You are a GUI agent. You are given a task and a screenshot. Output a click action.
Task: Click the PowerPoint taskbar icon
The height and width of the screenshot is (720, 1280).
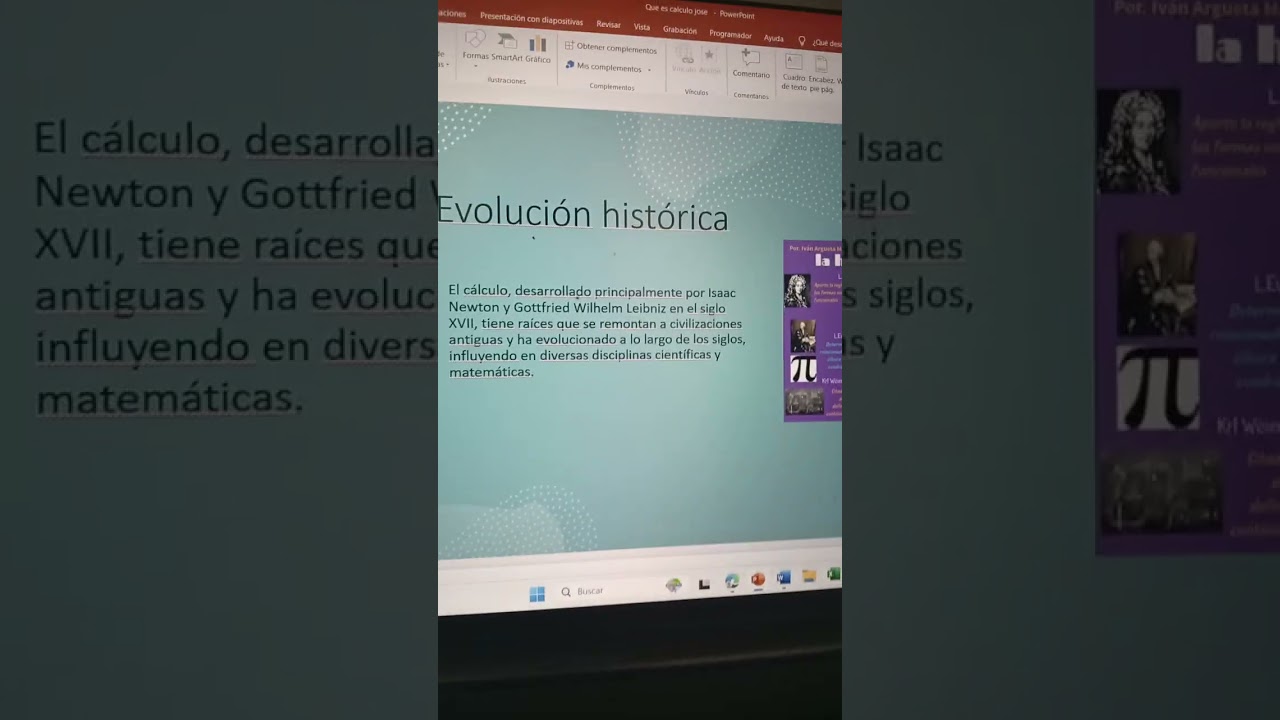tap(758, 579)
